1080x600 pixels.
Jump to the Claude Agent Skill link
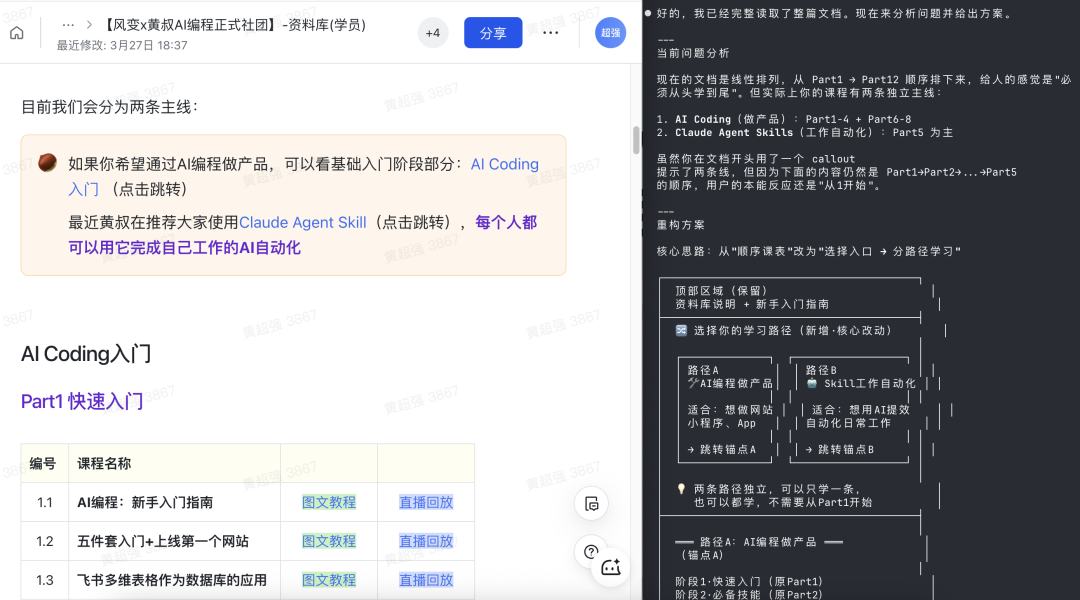point(302,223)
